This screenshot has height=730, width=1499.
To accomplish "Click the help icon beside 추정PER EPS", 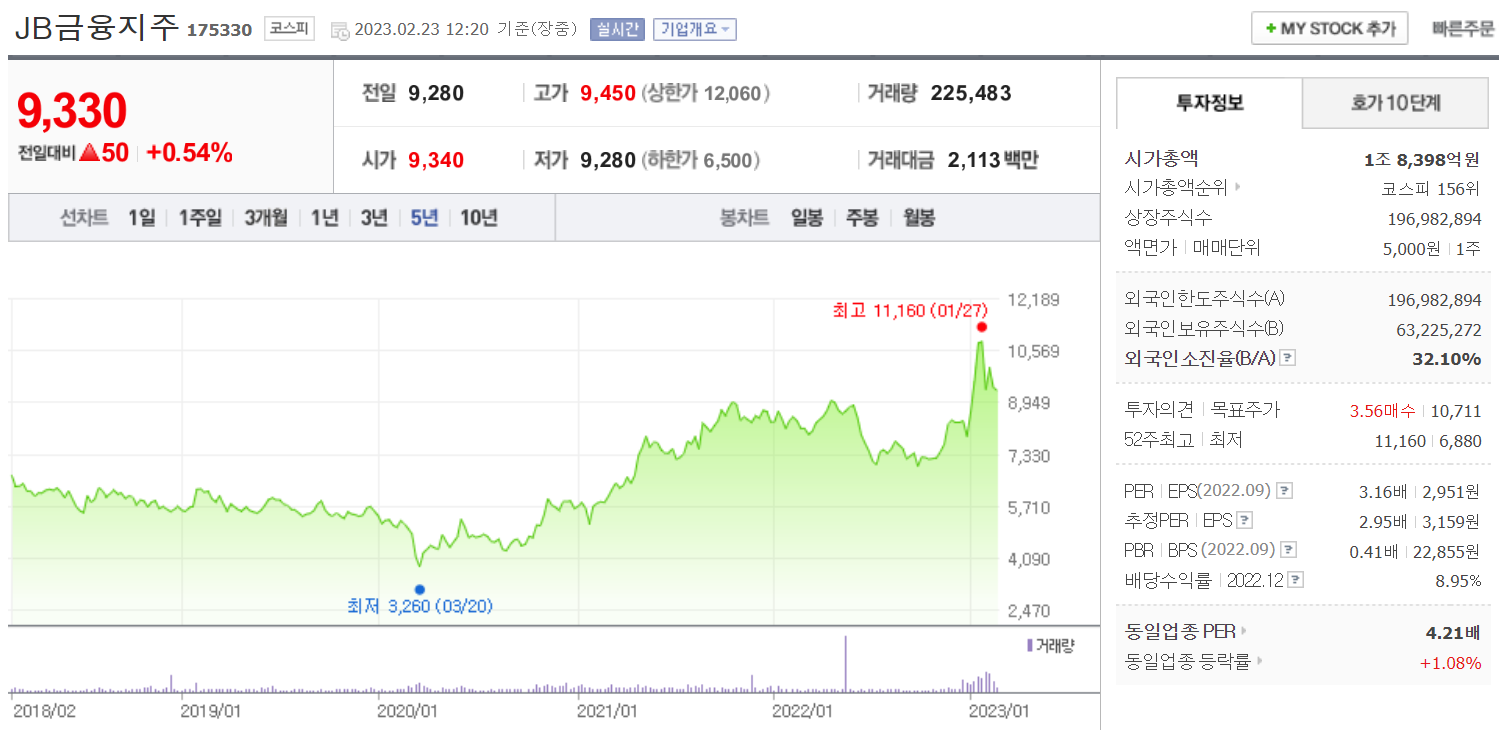I will click(1244, 520).
